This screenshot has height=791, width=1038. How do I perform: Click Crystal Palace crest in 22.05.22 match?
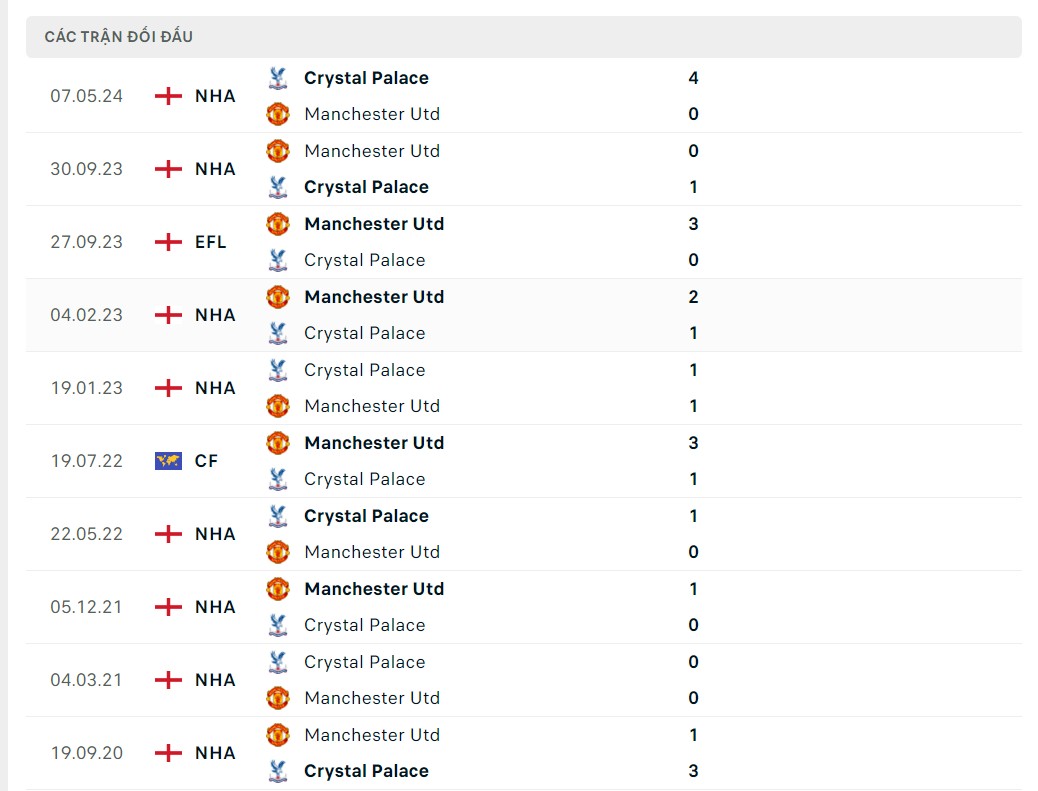pos(278,516)
